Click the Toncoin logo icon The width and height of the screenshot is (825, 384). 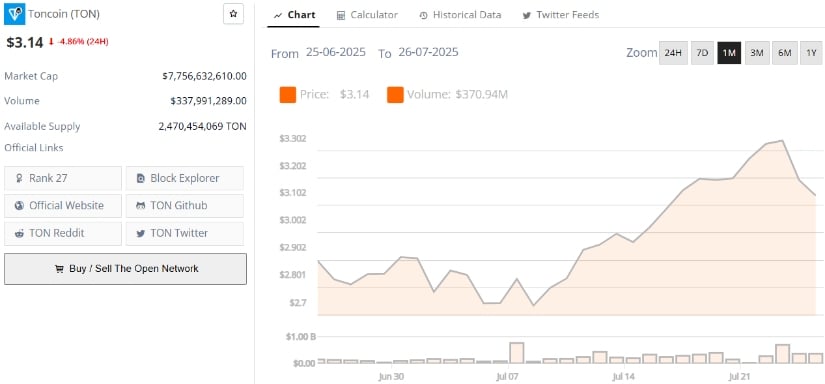point(14,14)
